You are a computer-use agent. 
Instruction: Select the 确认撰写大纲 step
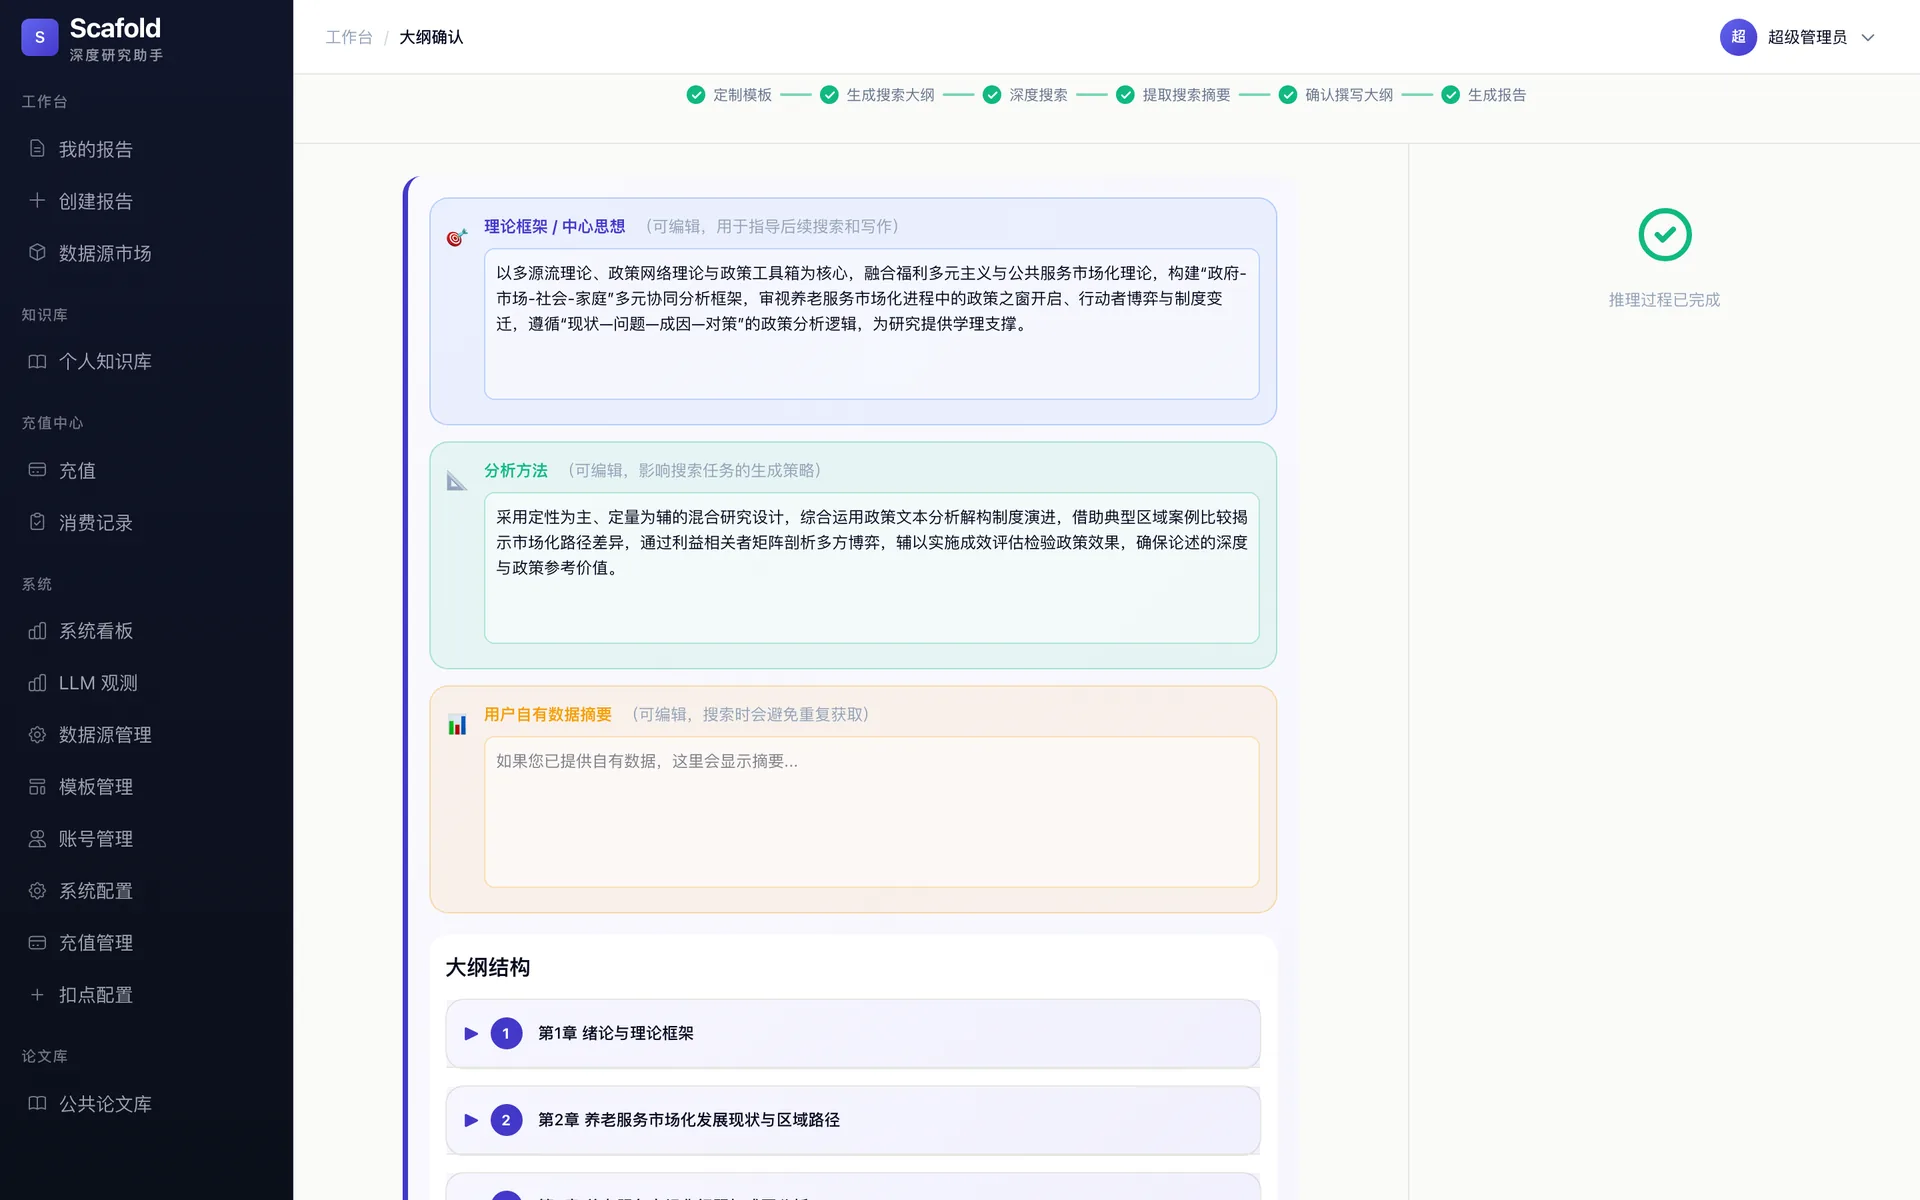[x=1336, y=95]
